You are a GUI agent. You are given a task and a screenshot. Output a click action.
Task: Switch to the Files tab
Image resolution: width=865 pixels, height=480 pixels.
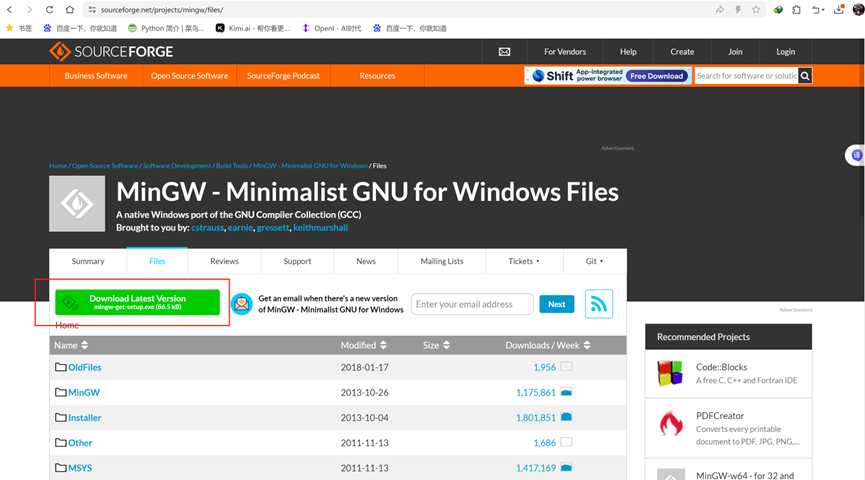tap(157, 261)
